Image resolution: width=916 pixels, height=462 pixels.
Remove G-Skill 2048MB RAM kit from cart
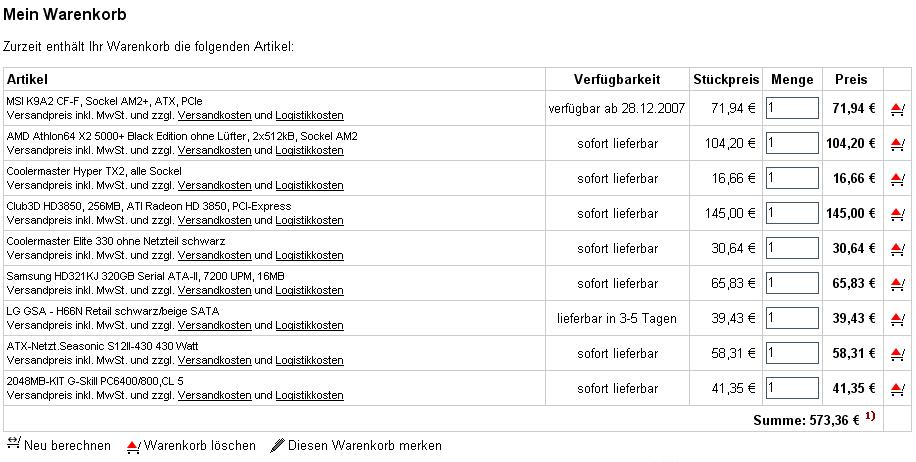tap(897, 390)
